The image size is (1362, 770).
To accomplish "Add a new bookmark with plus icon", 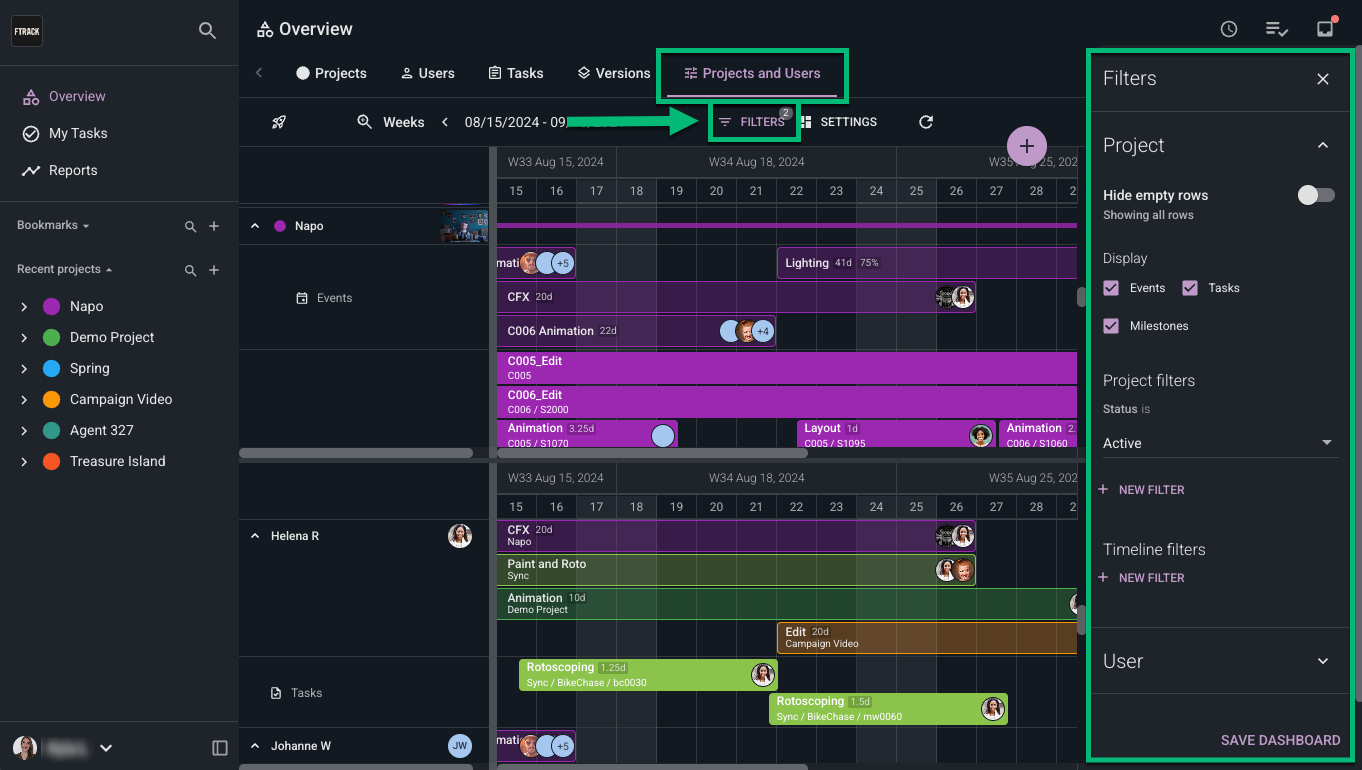I will coord(214,226).
